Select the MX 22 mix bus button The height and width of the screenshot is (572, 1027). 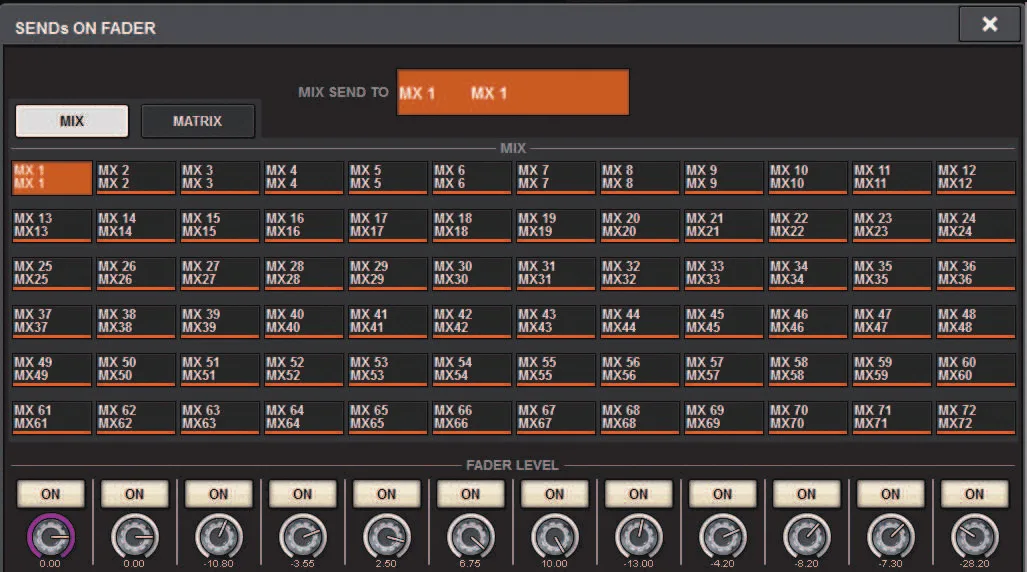(x=807, y=225)
